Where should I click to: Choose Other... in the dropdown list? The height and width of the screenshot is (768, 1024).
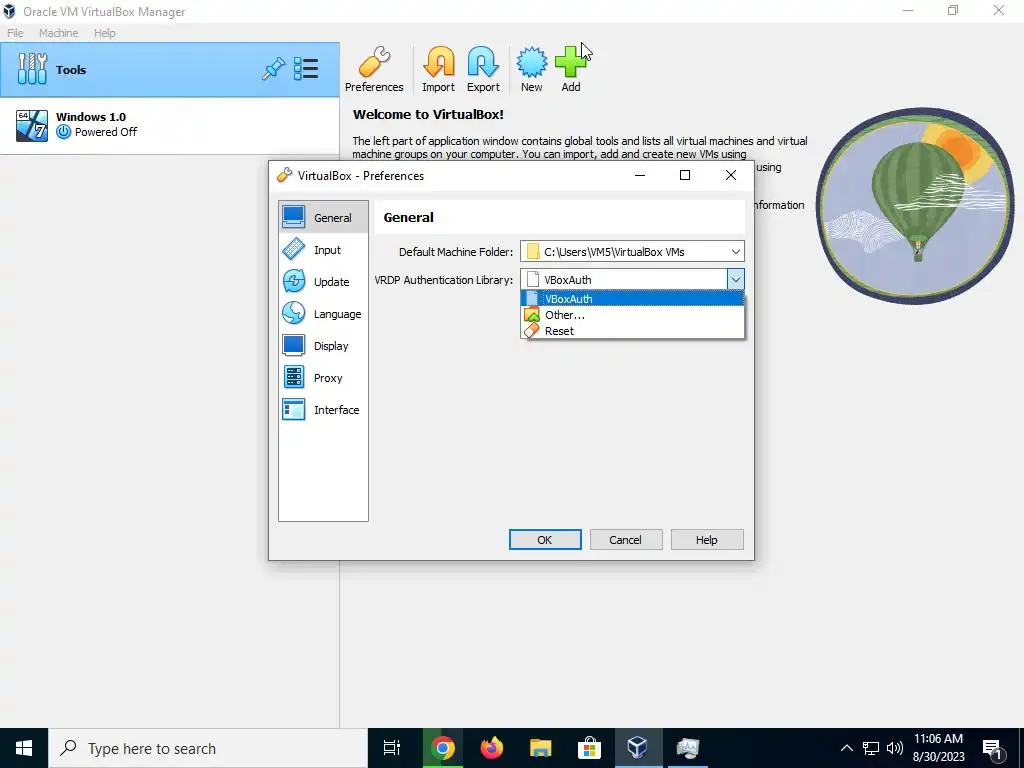click(632, 315)
